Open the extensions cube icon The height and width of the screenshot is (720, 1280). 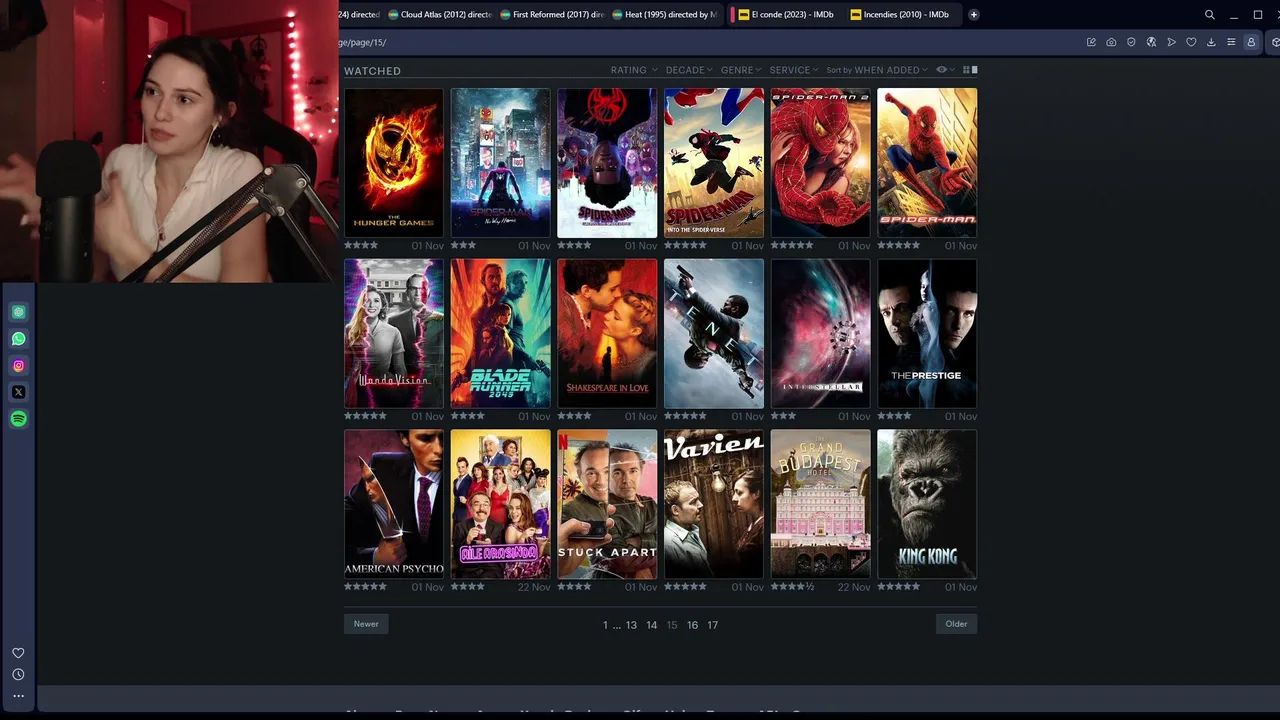[x=1275, y=42]
